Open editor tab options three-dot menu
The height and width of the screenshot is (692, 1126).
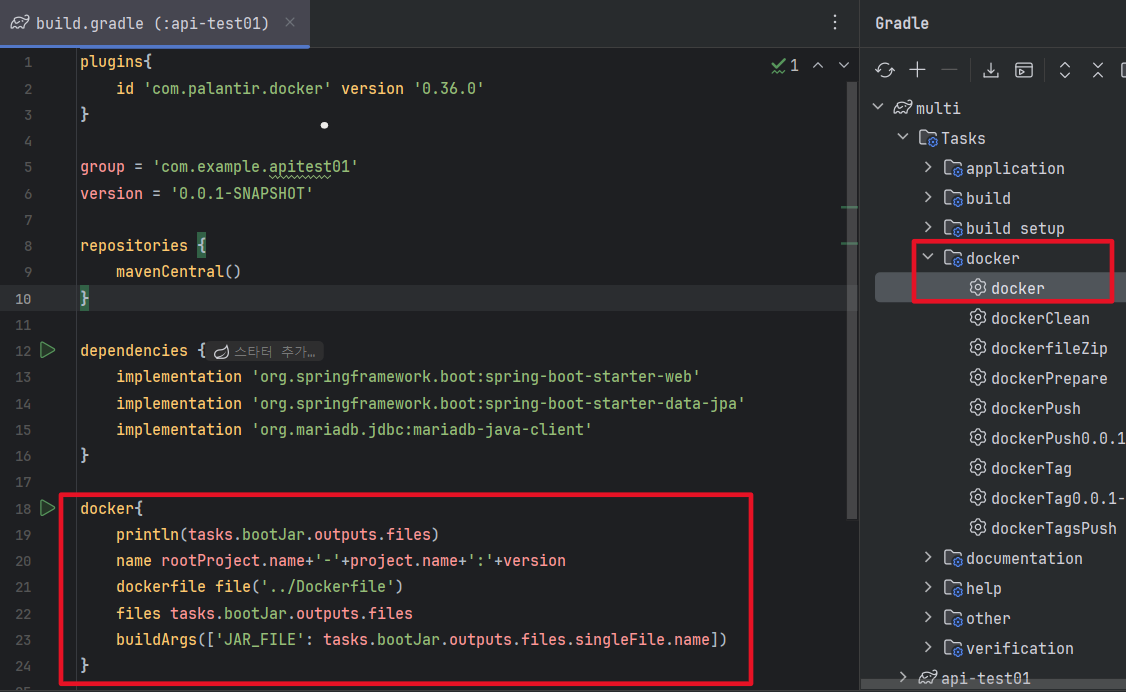click(834, 22)
